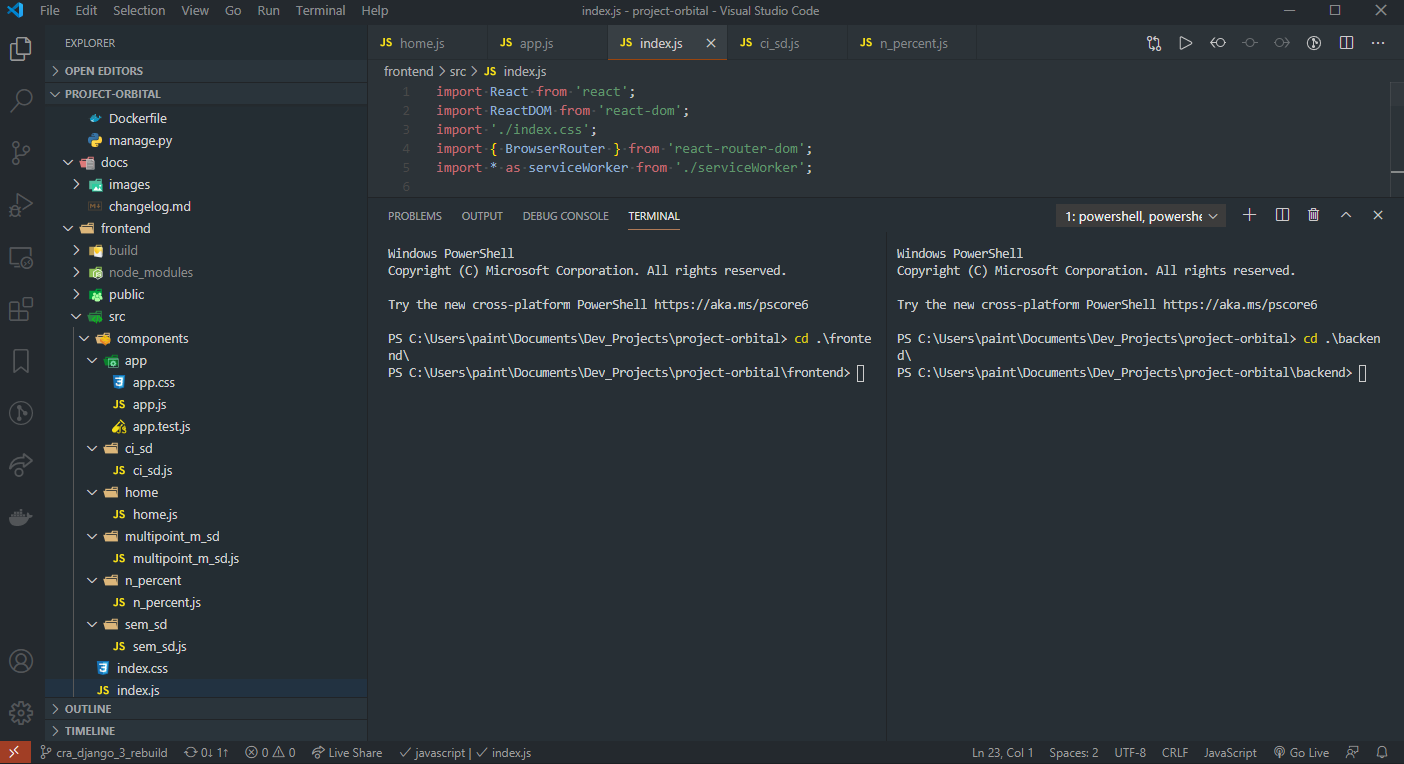Image resolution: width=1404 pixels, height=764 pixels.
Task: Expand the Open Editors section
Action: coord(207,71)
